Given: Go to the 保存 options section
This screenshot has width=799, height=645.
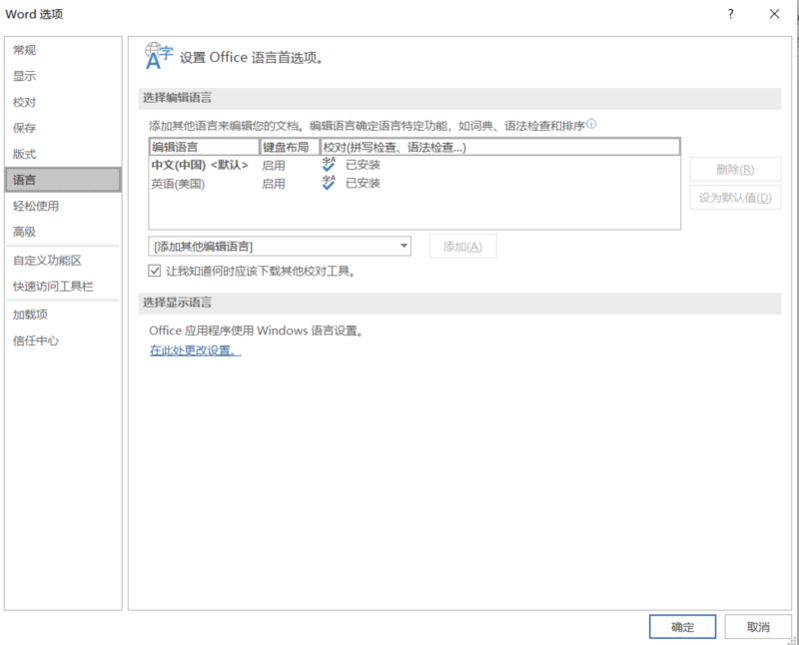Looking at the screenshot, I should click(25, 128).
